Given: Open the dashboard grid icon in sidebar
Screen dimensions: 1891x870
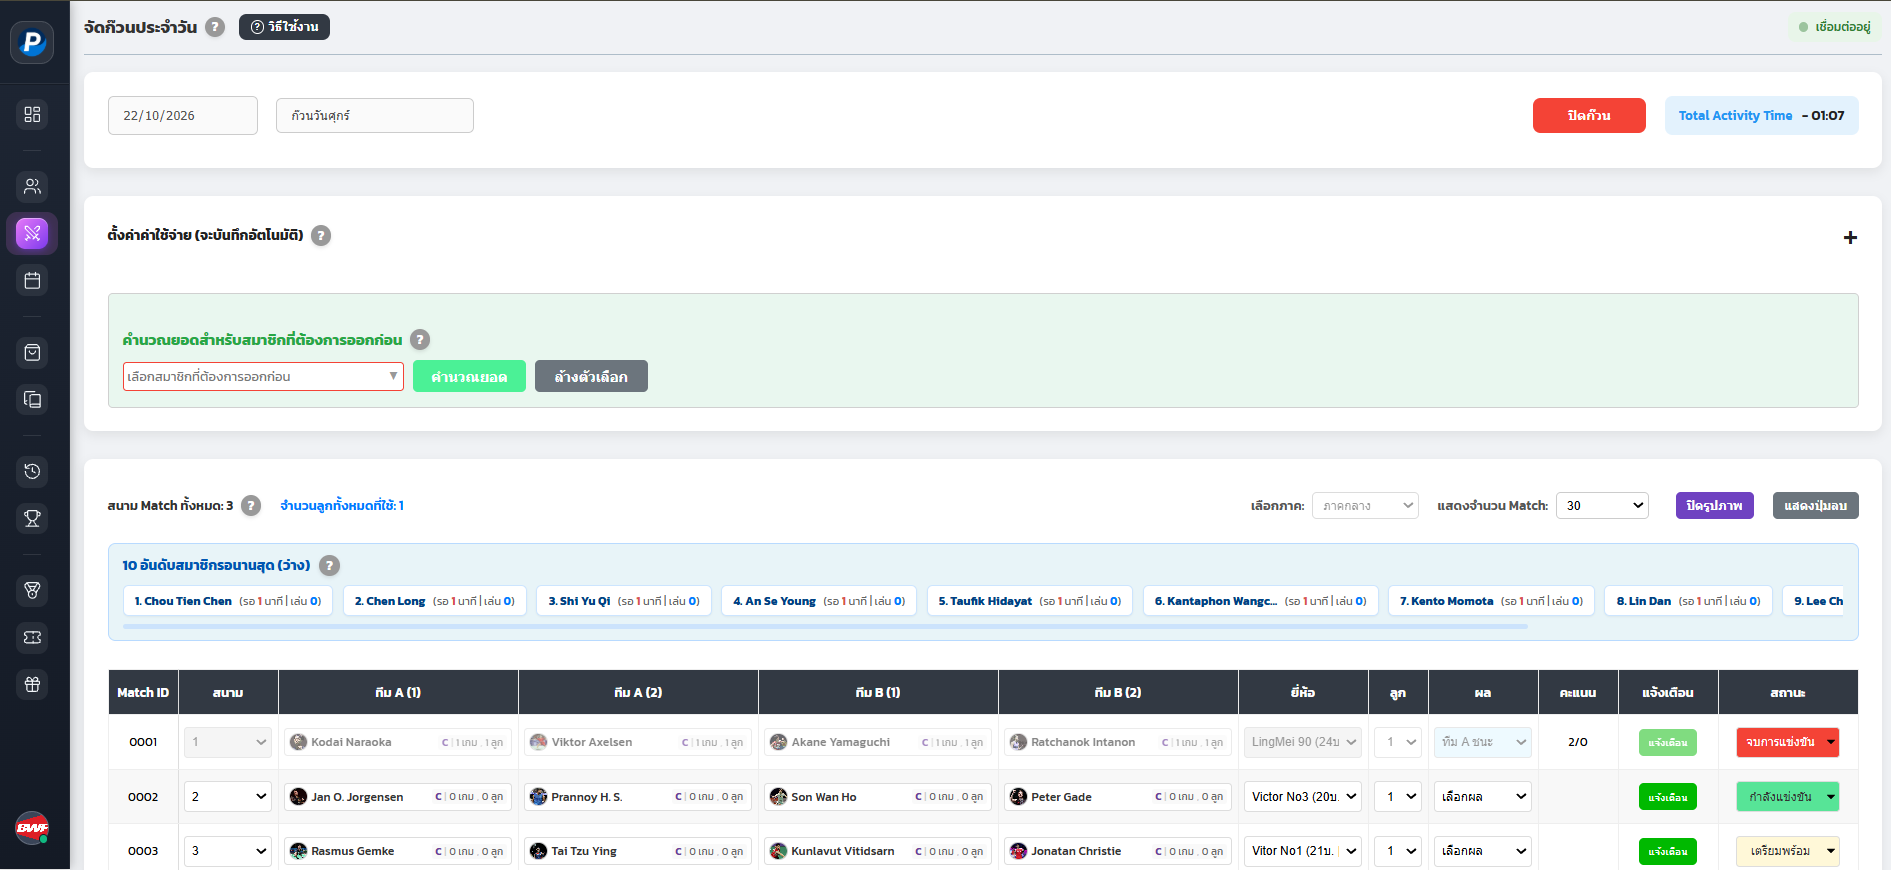Looking at the screenshot, I should point(32,114).
